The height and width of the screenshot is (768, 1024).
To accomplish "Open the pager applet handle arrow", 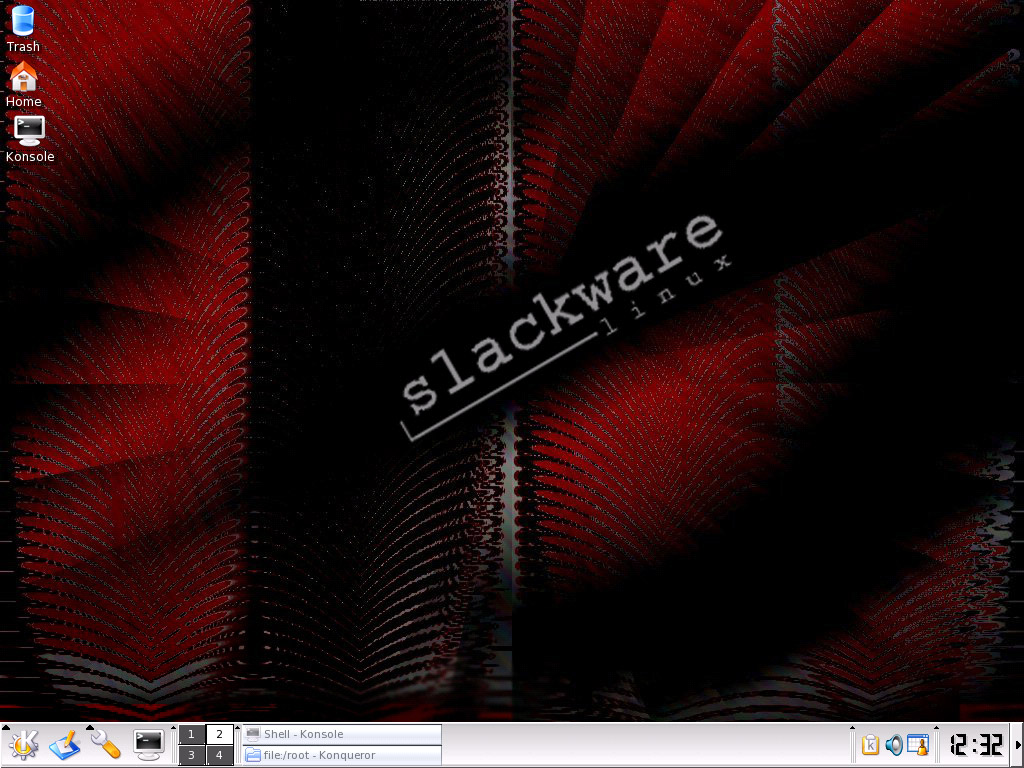I will 174,728.
